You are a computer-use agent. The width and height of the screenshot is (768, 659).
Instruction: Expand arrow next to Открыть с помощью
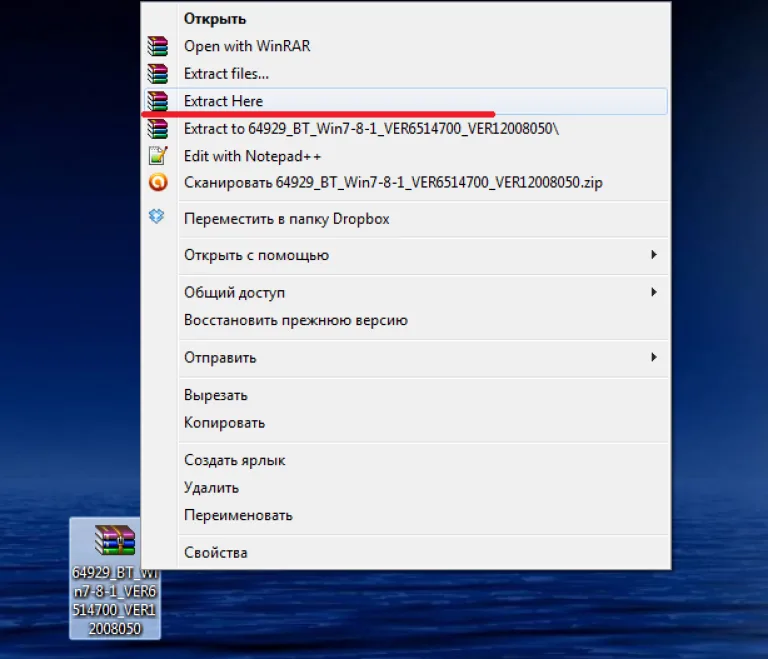[x=654, y=254]
